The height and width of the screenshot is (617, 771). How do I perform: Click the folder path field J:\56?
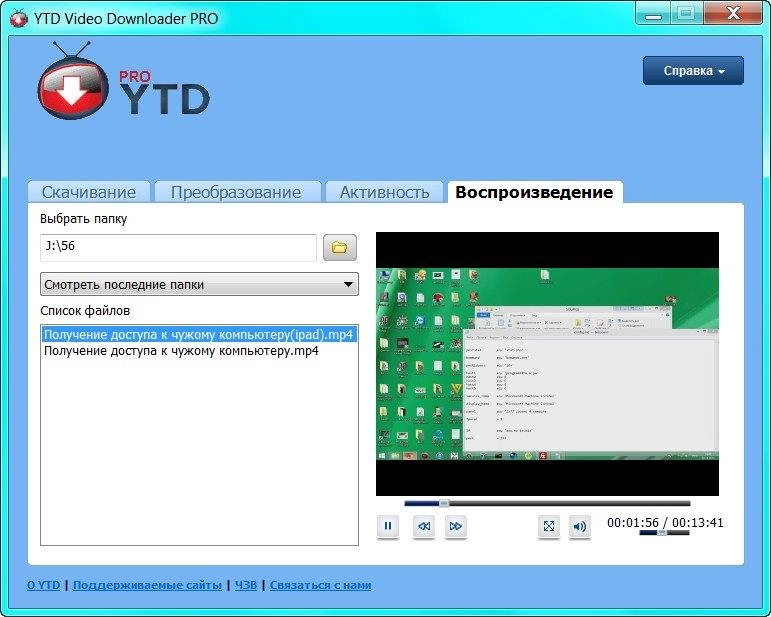click(x=178, y=247)
